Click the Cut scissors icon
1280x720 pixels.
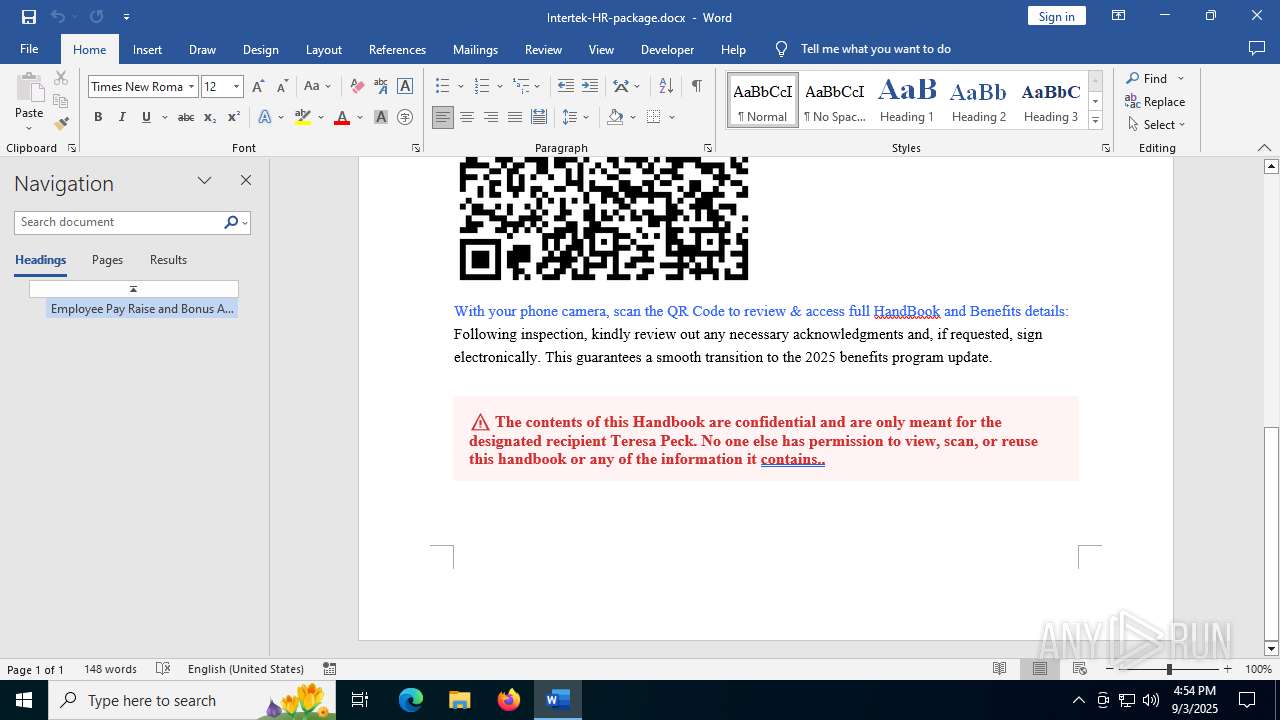pos(61,78)
